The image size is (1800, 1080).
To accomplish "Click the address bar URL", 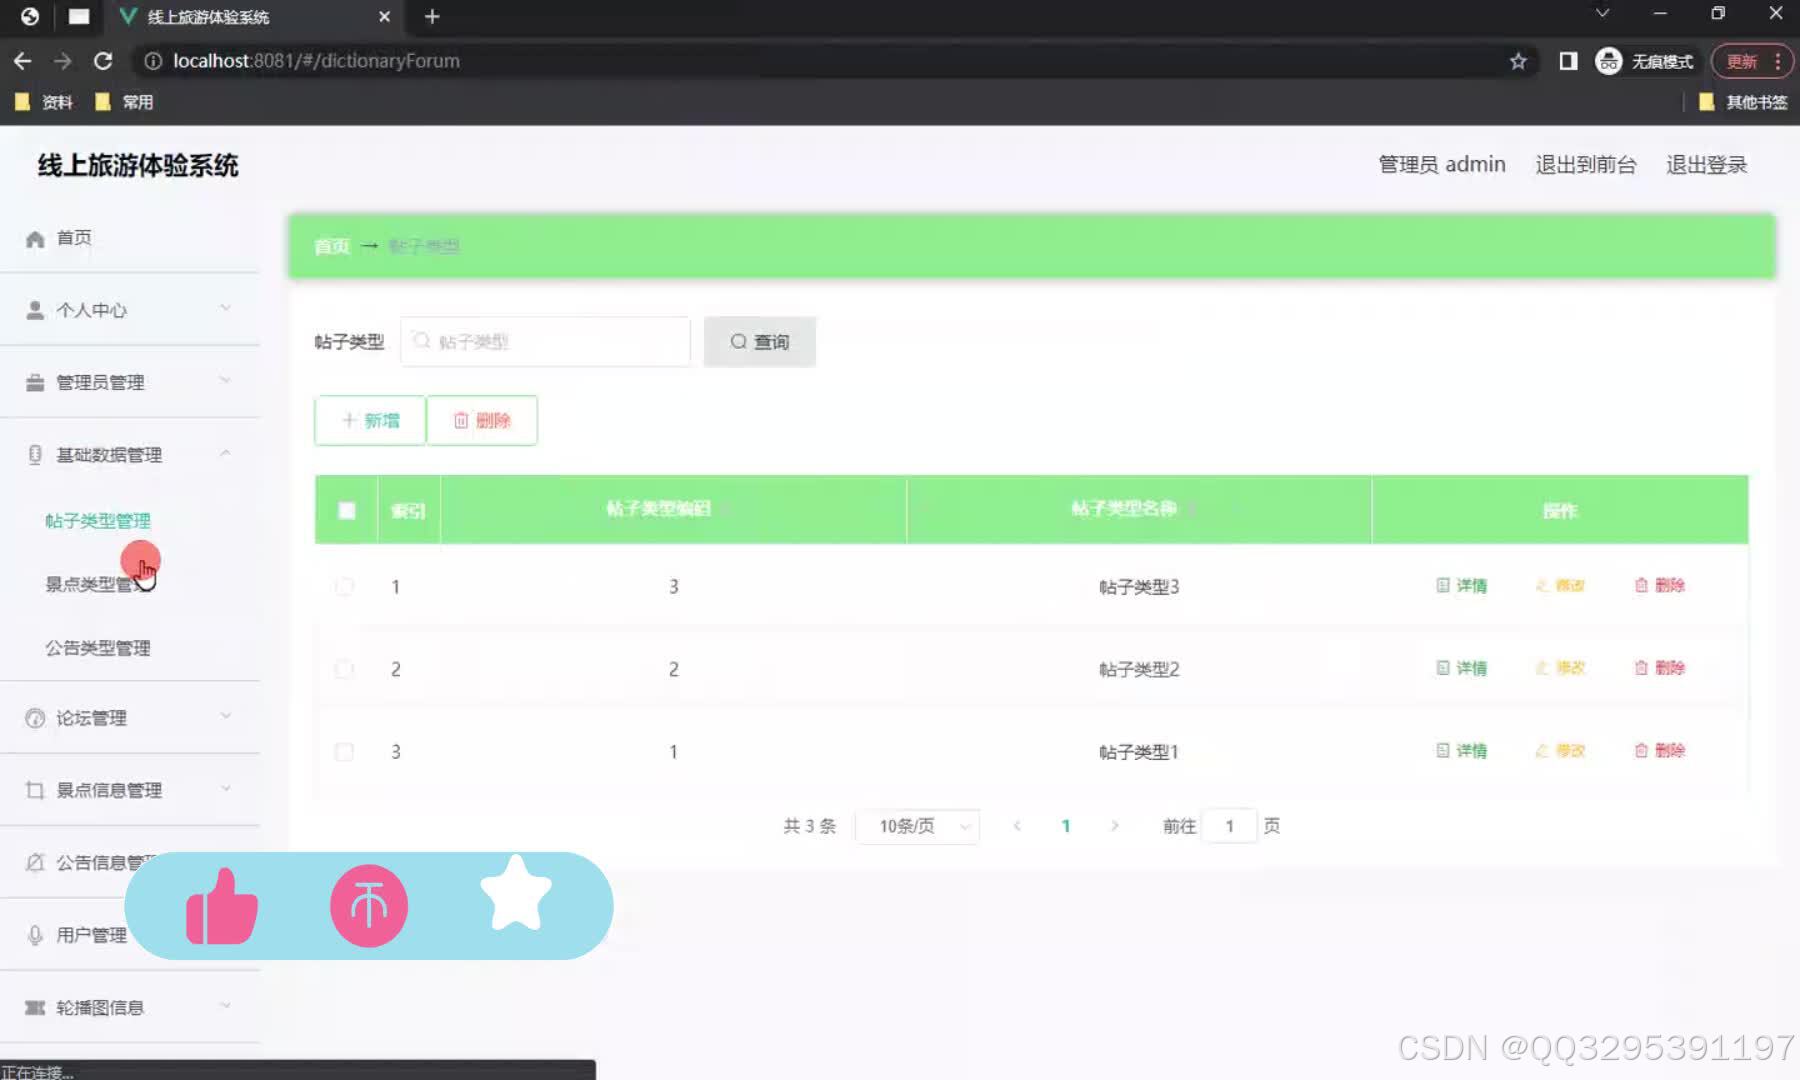I will coord(316,61).
